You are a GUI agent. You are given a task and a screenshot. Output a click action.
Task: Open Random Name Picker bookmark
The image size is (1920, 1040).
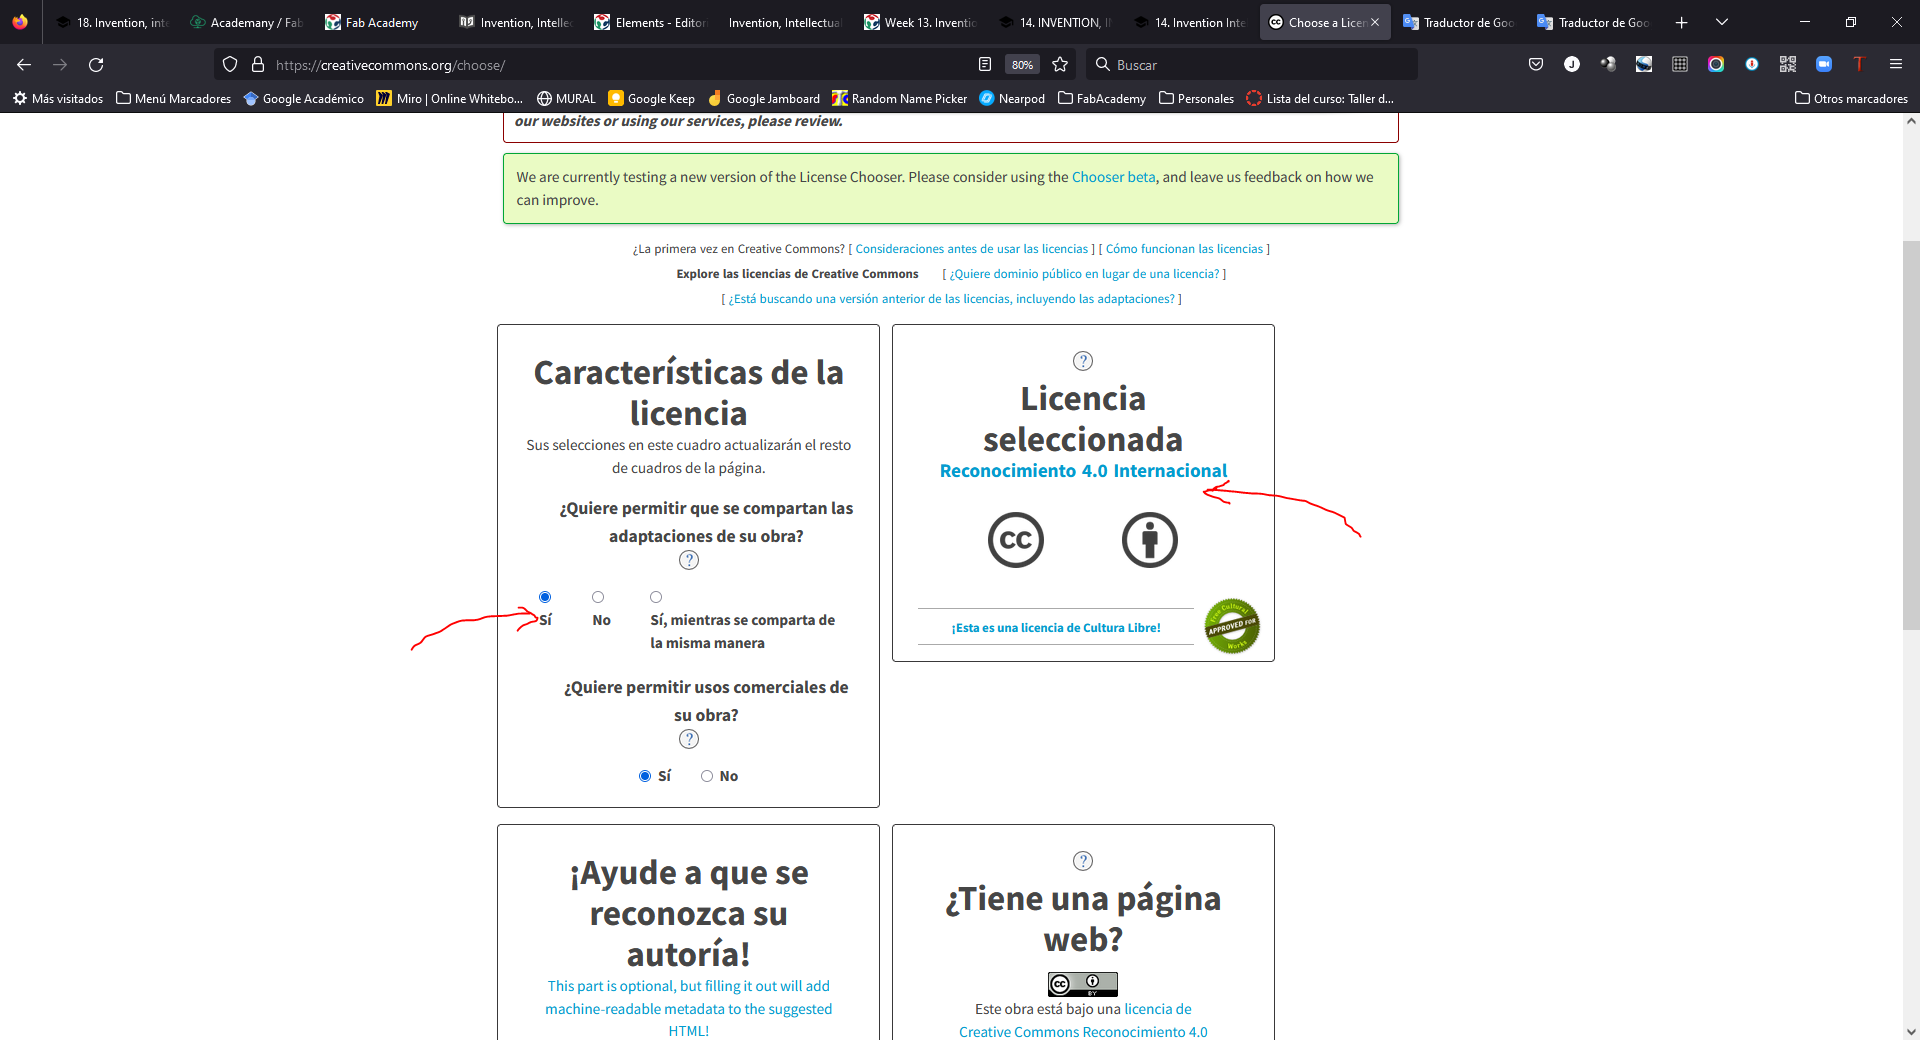pyautogui.click(x=900, y=98)
